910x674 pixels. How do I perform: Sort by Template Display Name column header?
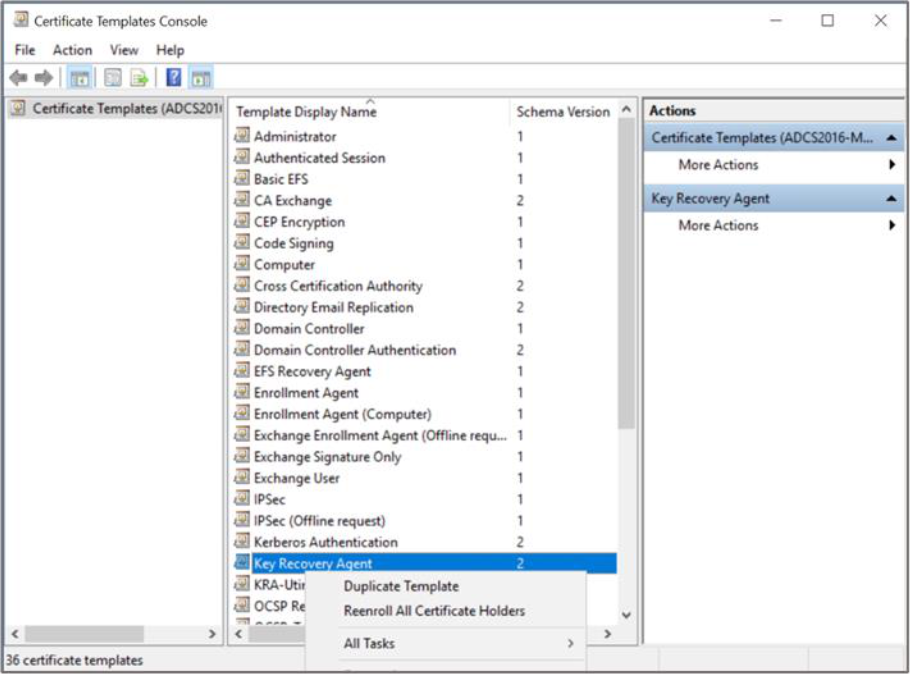pos(306,112)
